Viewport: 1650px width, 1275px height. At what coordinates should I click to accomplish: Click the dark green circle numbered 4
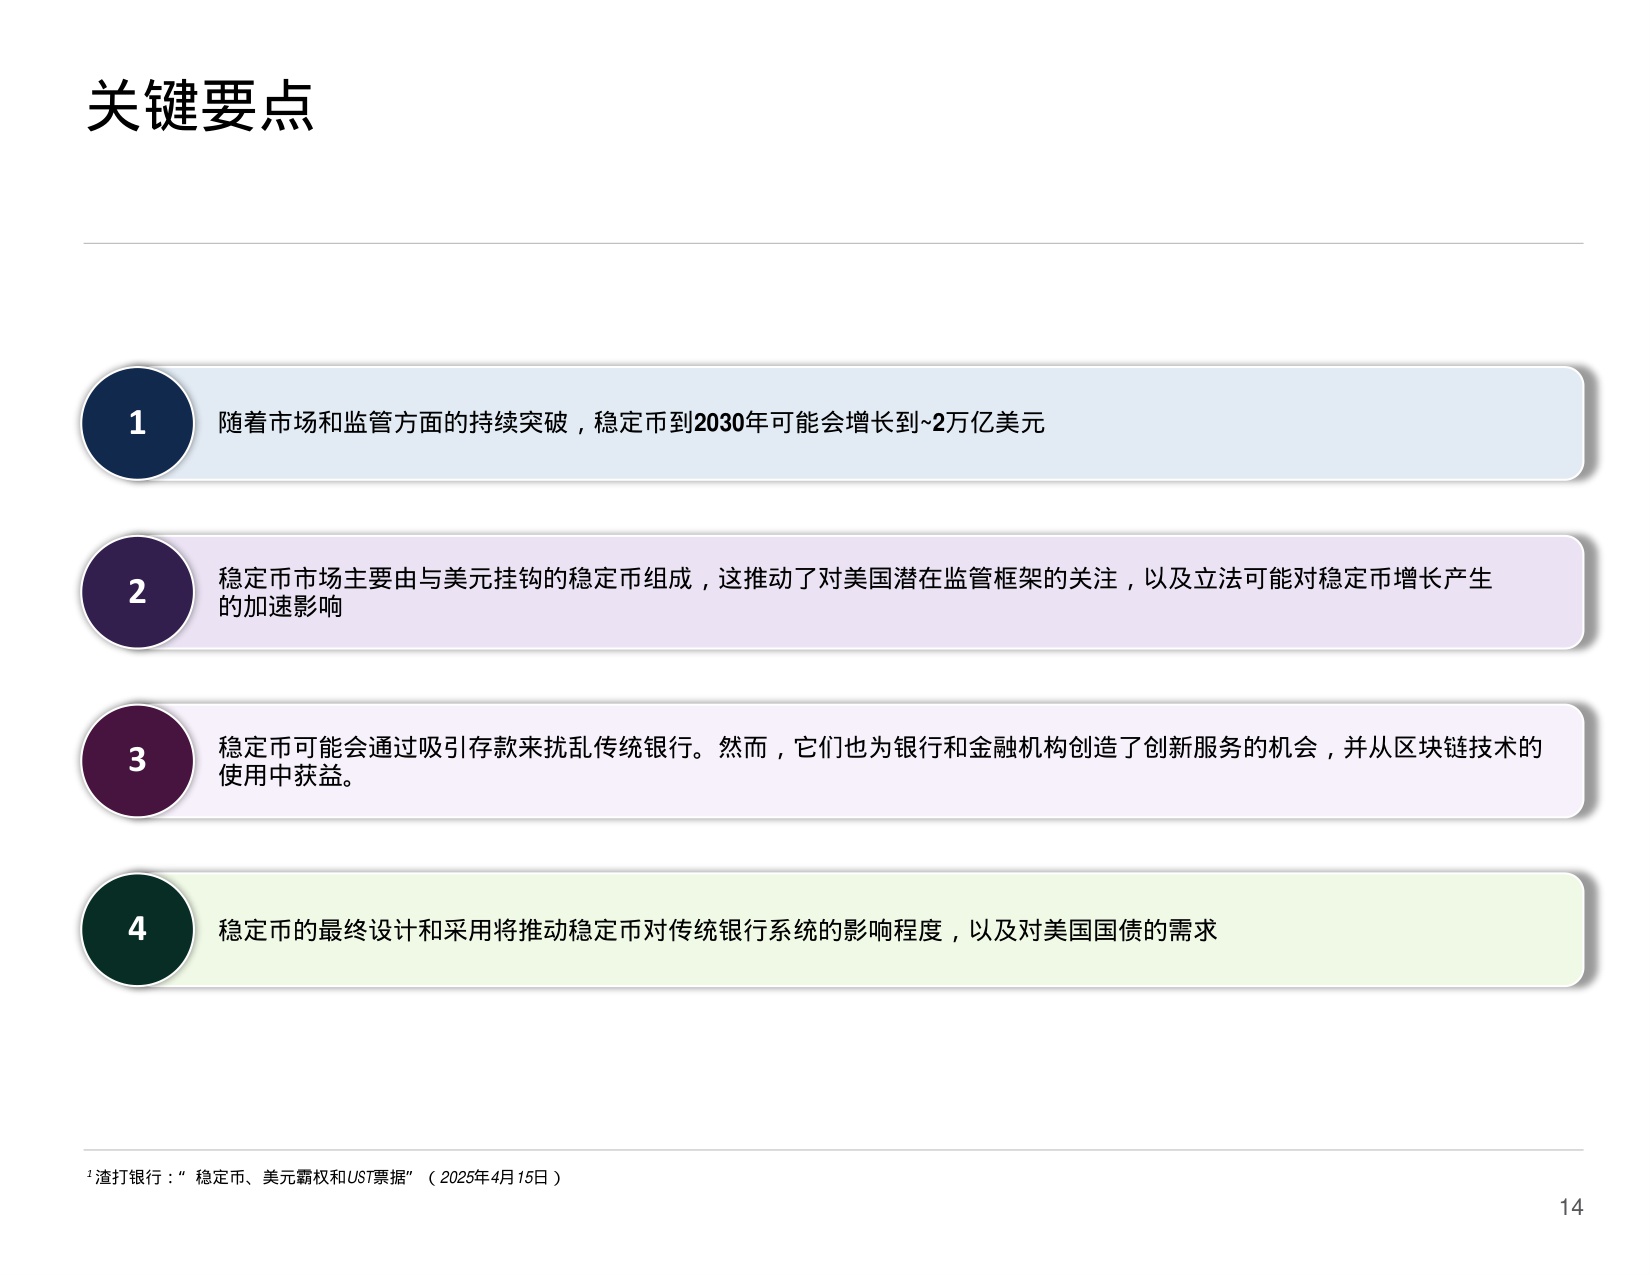coord(137,930)
